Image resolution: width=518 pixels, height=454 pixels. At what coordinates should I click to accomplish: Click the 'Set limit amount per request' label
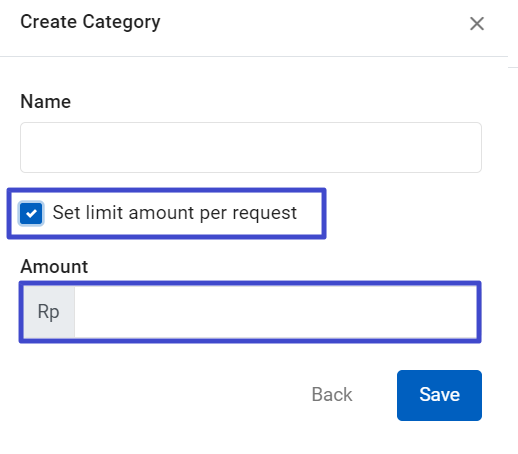[x=175, y=213]
